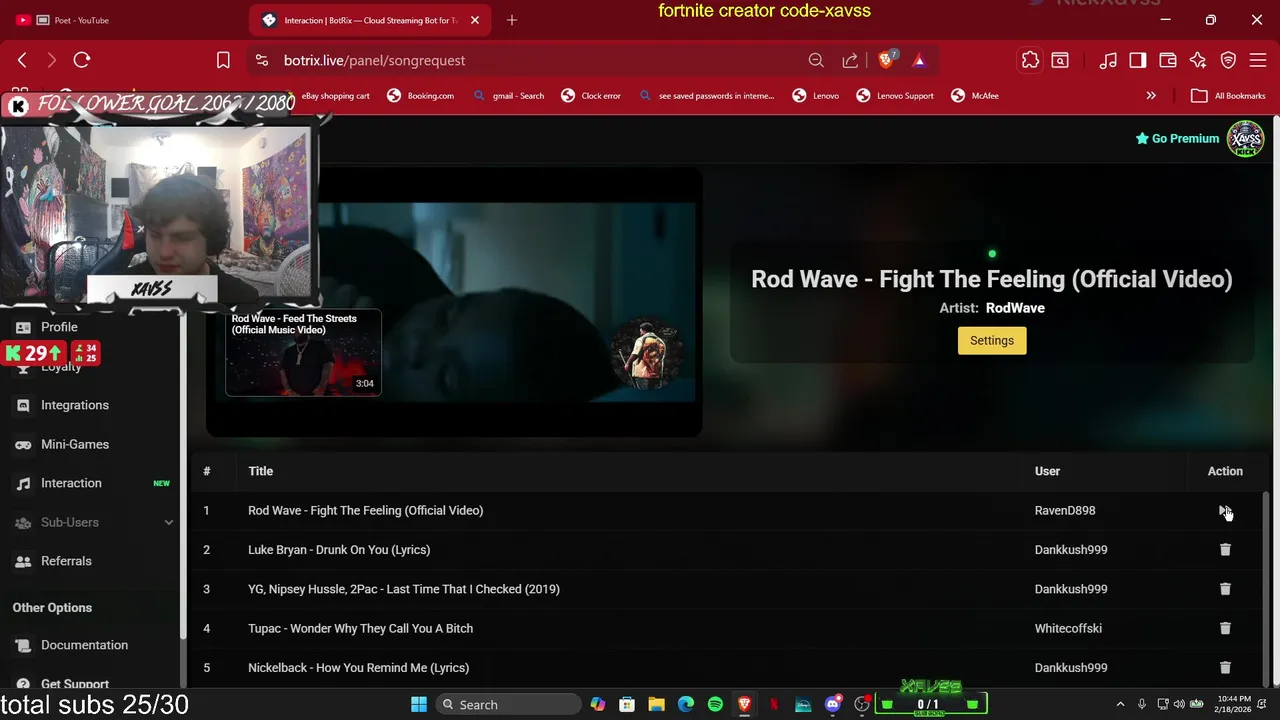
Task: Open the Lenovo Support bookmark
Action: coord(895,96)
